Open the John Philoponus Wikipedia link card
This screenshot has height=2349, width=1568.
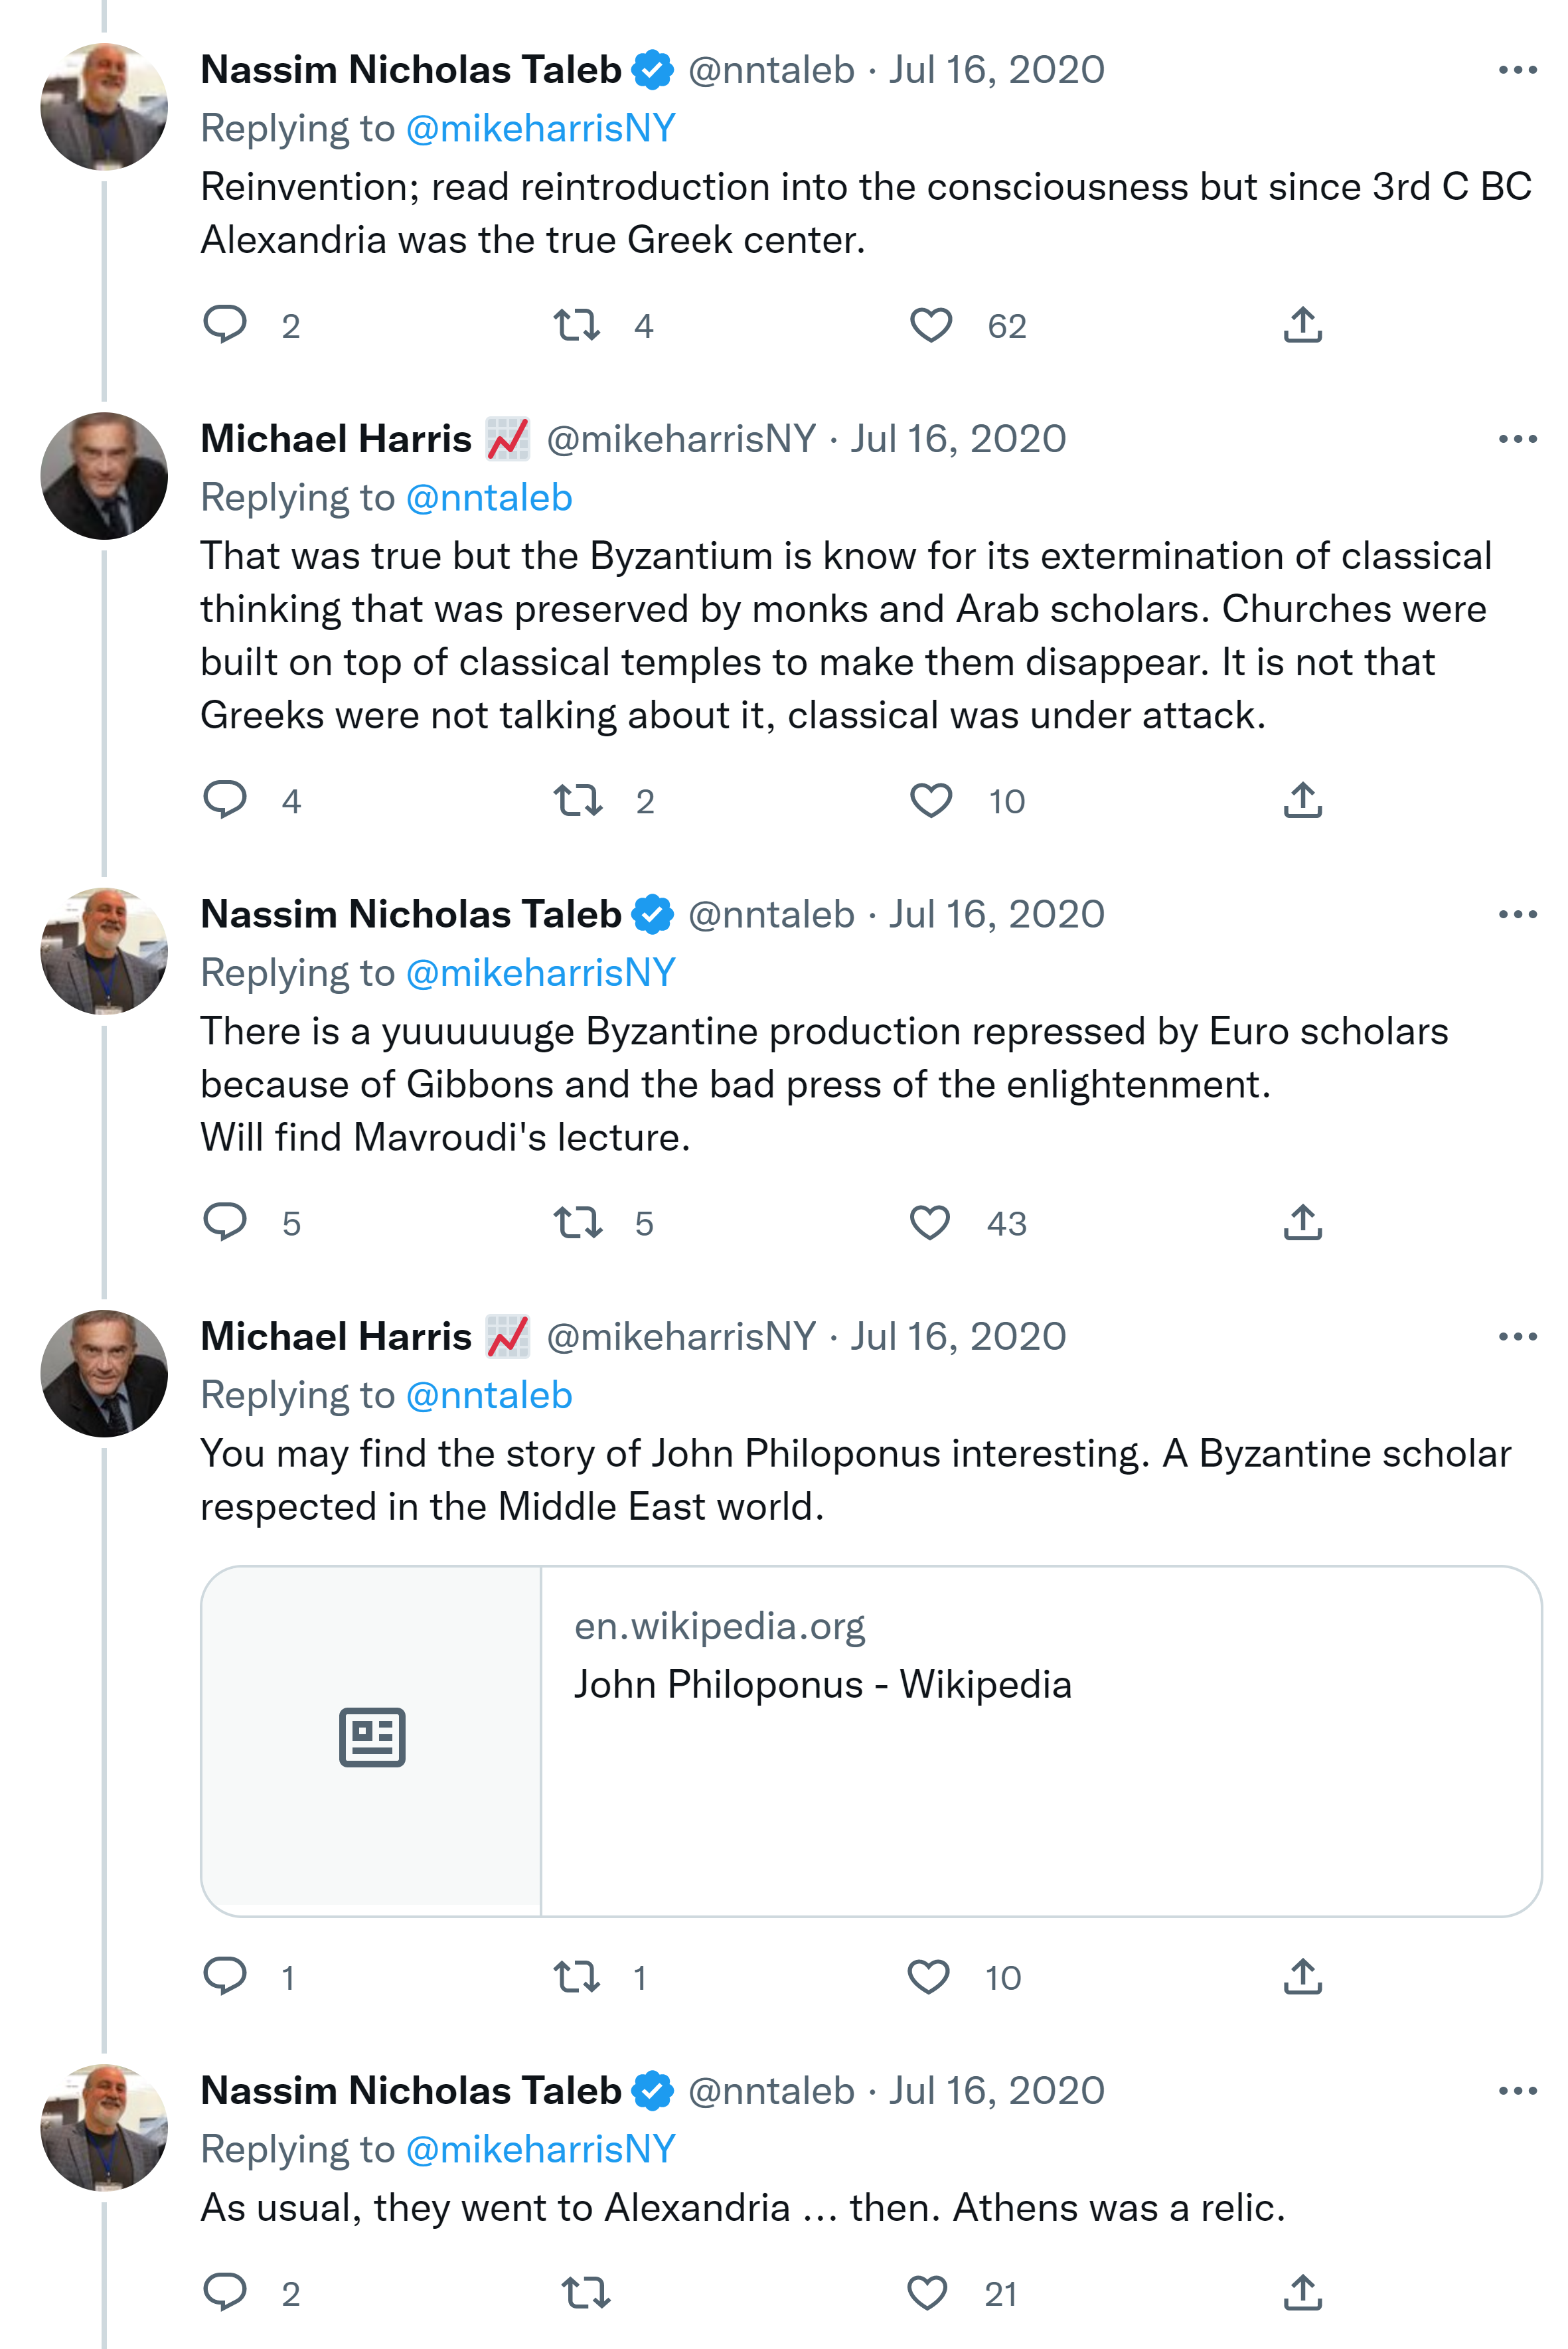pos(1040,1740)
